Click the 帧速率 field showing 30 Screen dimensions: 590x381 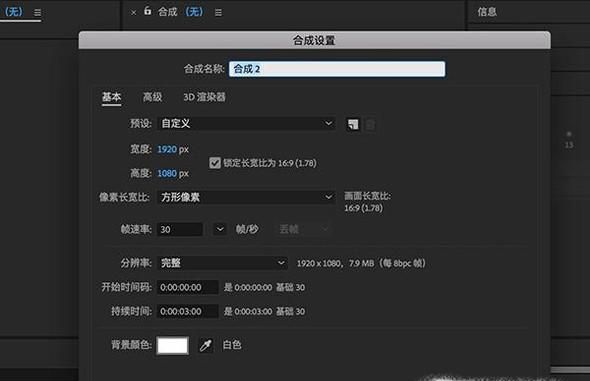click(180, 229)
